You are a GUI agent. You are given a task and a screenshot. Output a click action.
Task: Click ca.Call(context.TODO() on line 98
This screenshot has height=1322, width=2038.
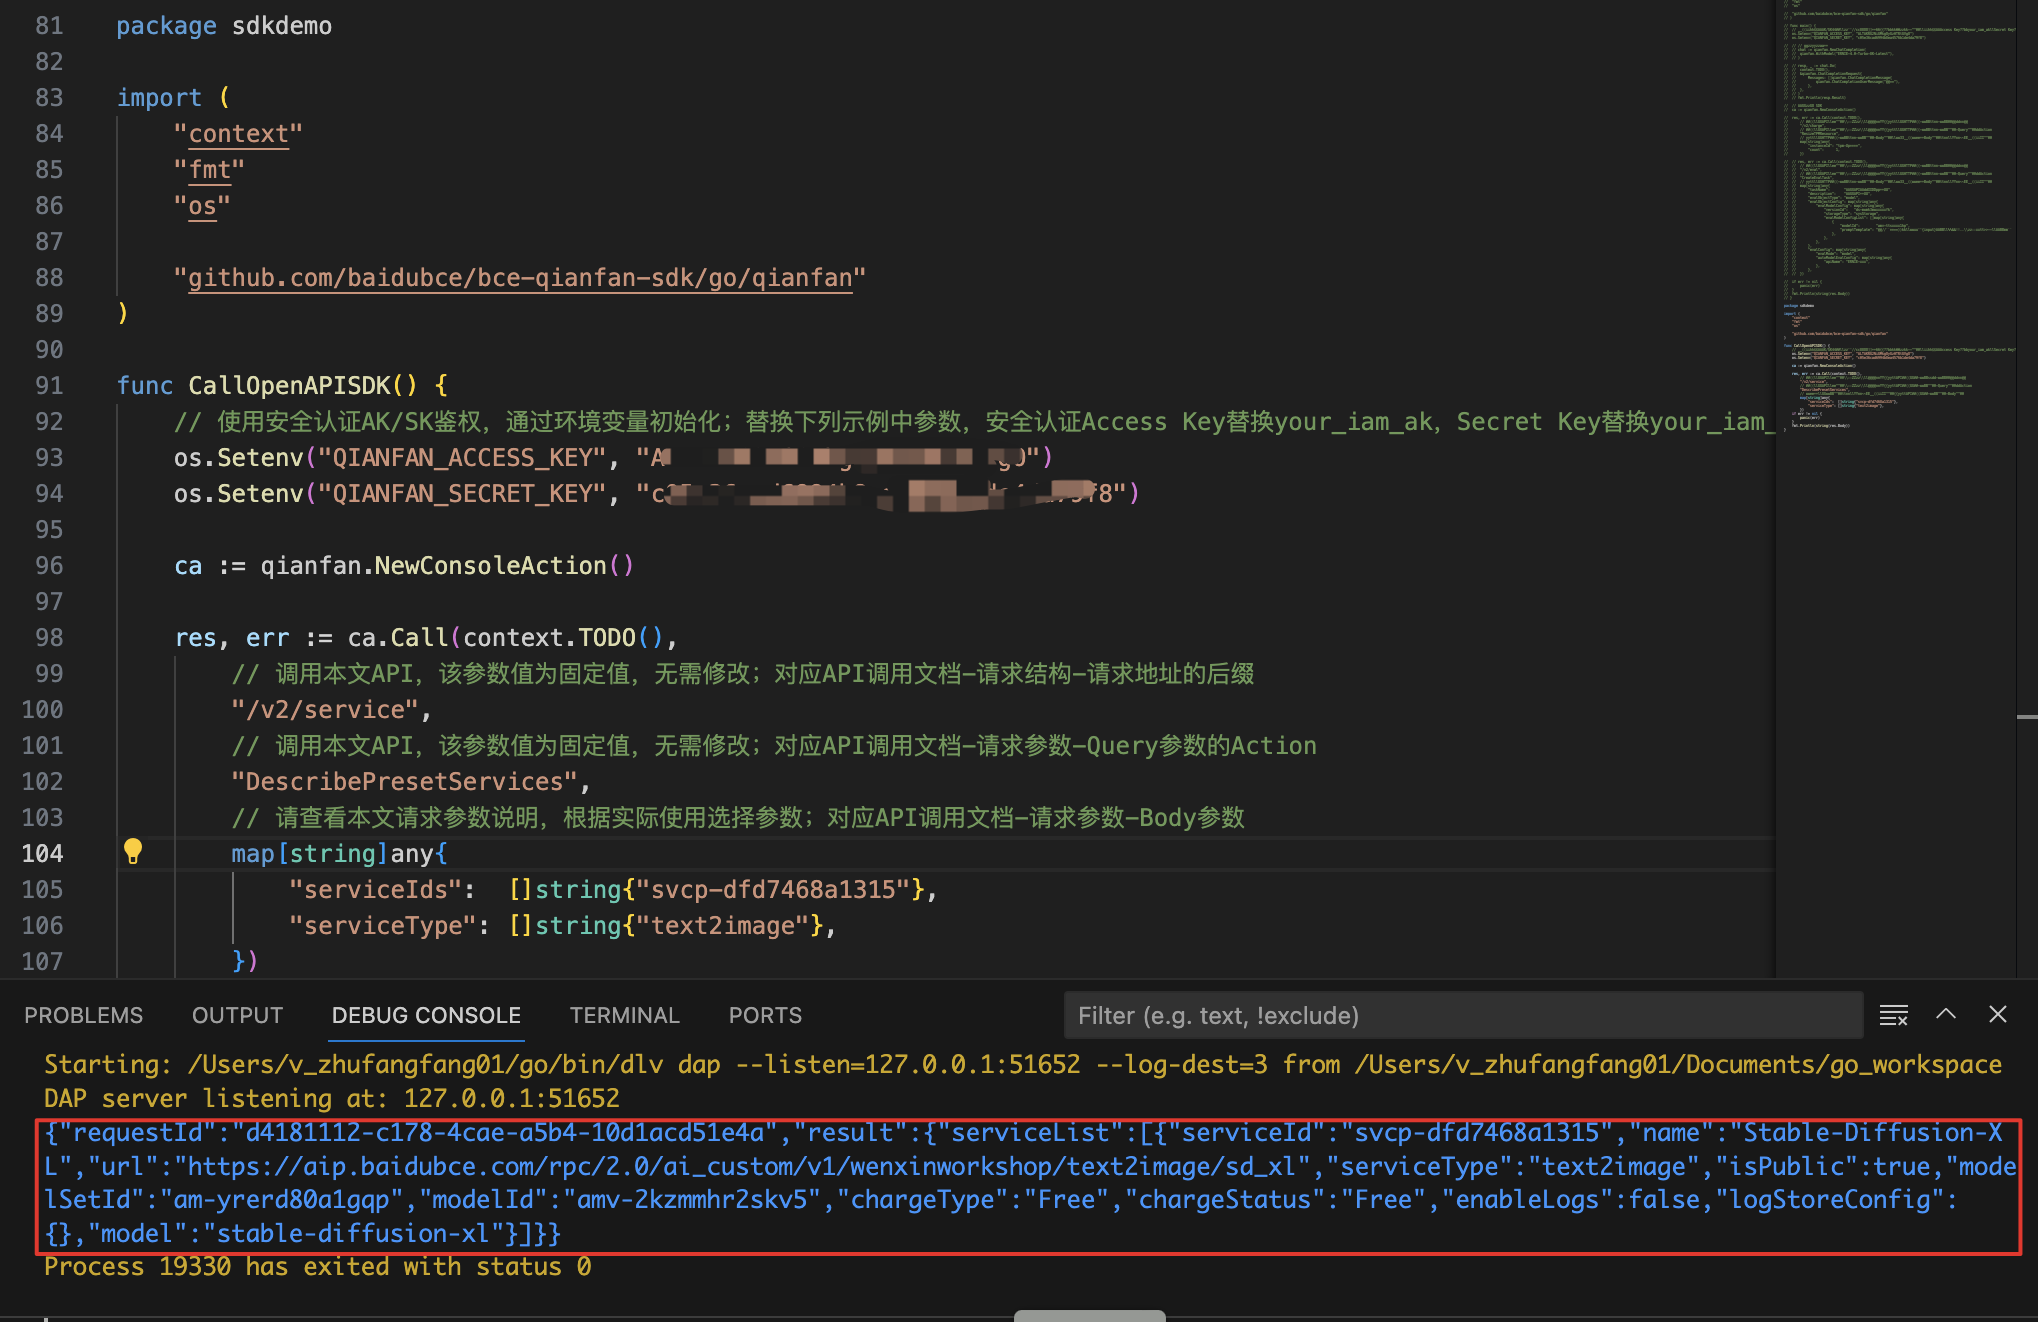pos(505,637)
